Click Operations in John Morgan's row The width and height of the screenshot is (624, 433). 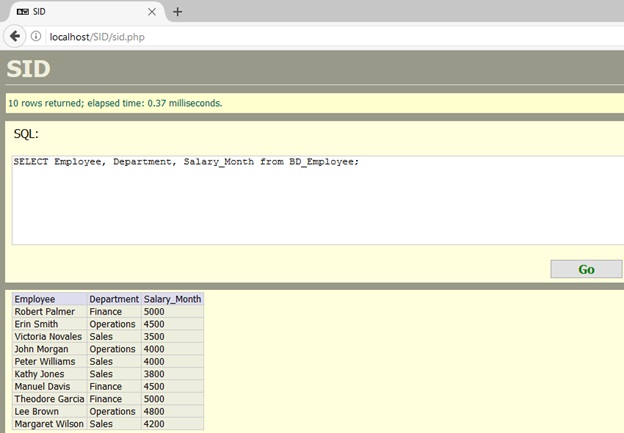[x=114, y=349]
